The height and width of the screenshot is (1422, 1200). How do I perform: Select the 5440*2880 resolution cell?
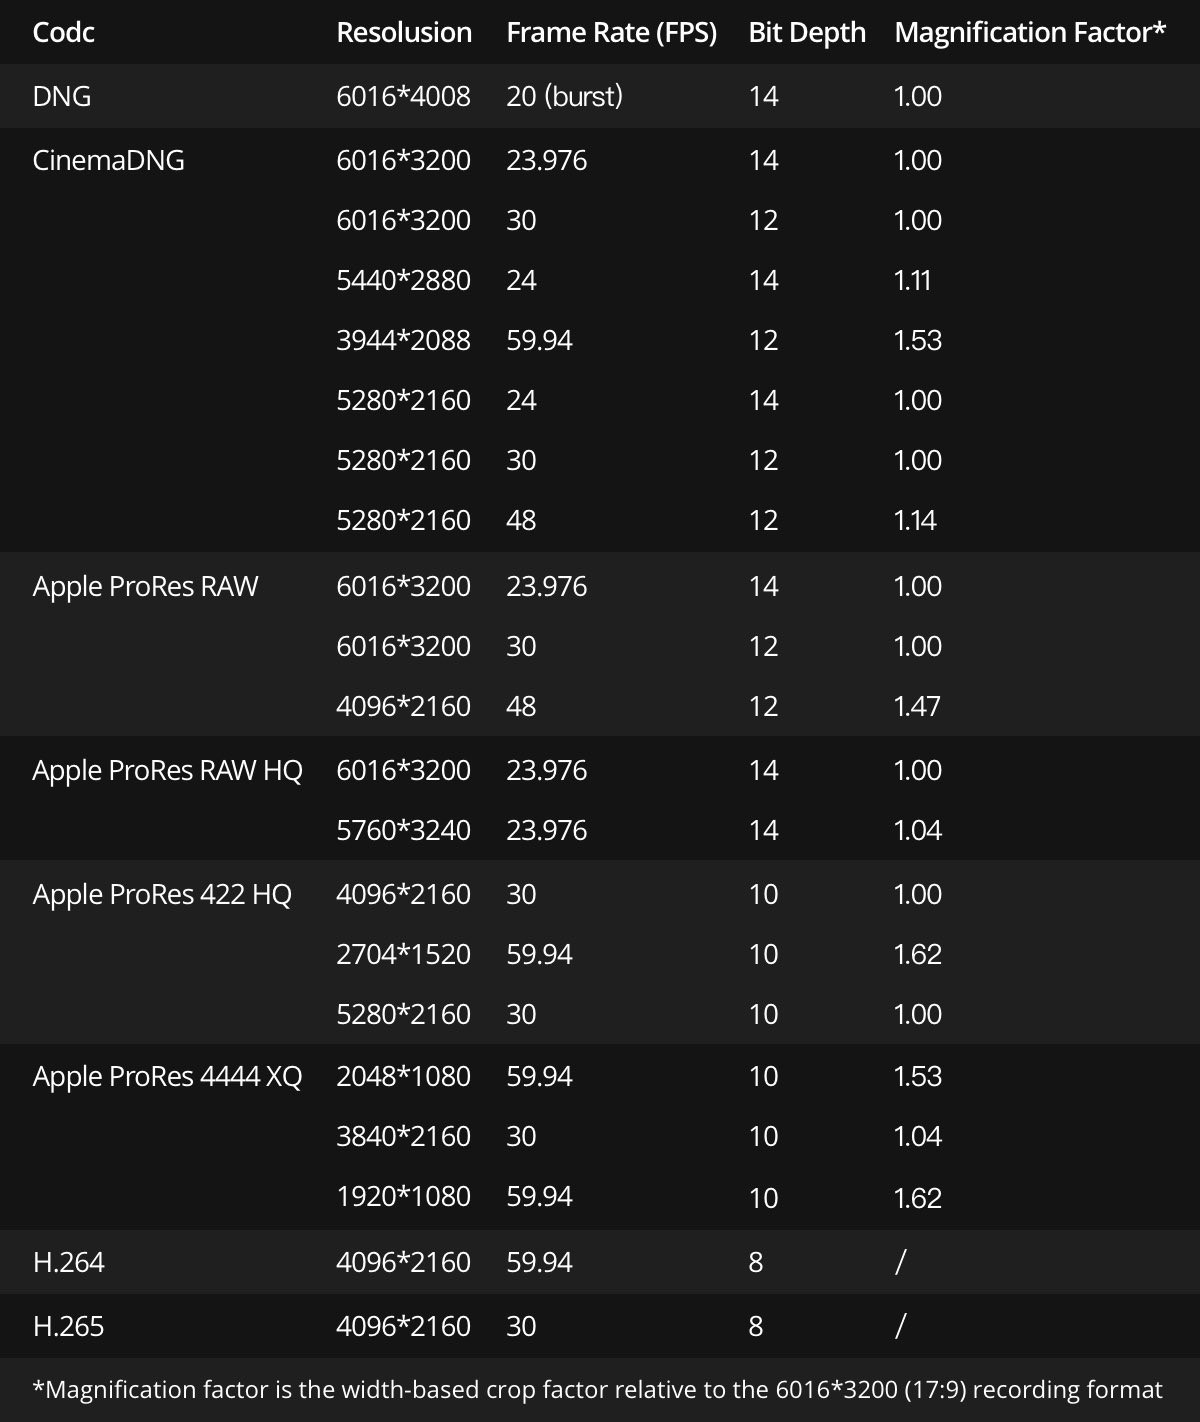tap(403, 280)
